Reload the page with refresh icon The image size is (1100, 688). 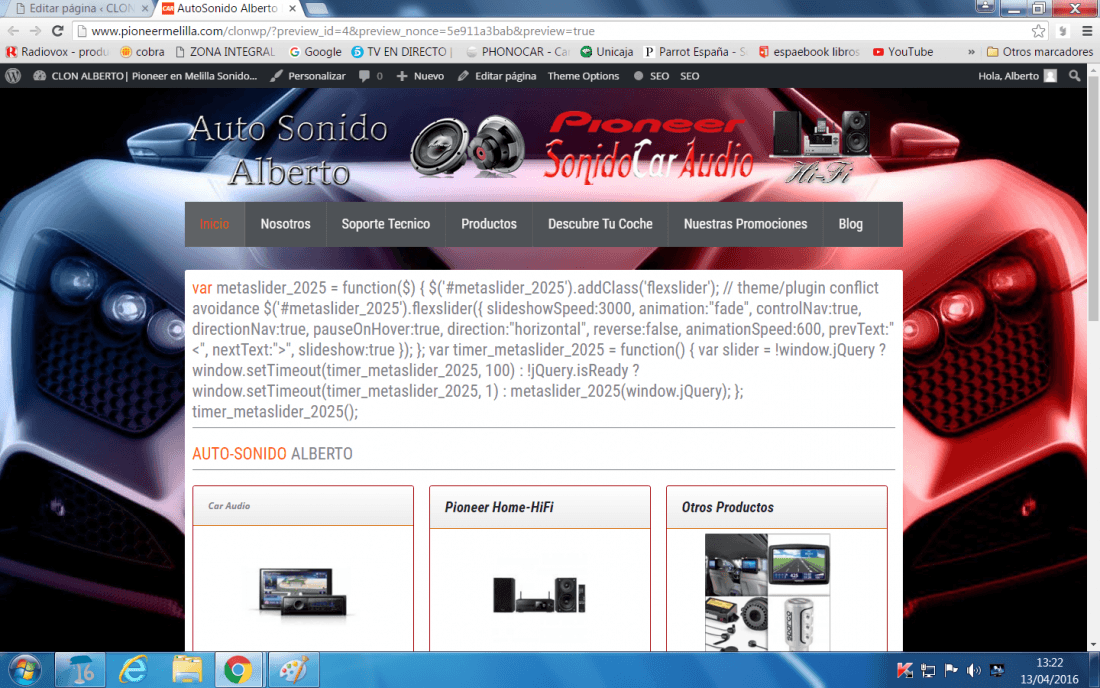[58, 31]
